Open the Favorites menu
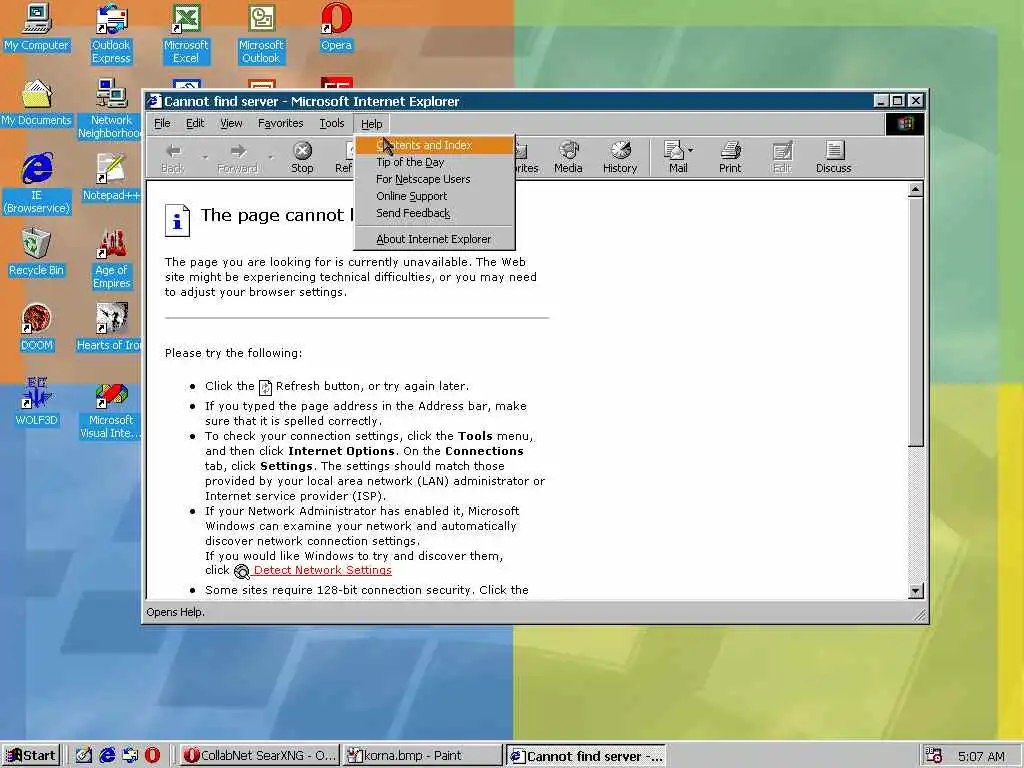Screen dimensions: 1024x768 pos(280,123)
